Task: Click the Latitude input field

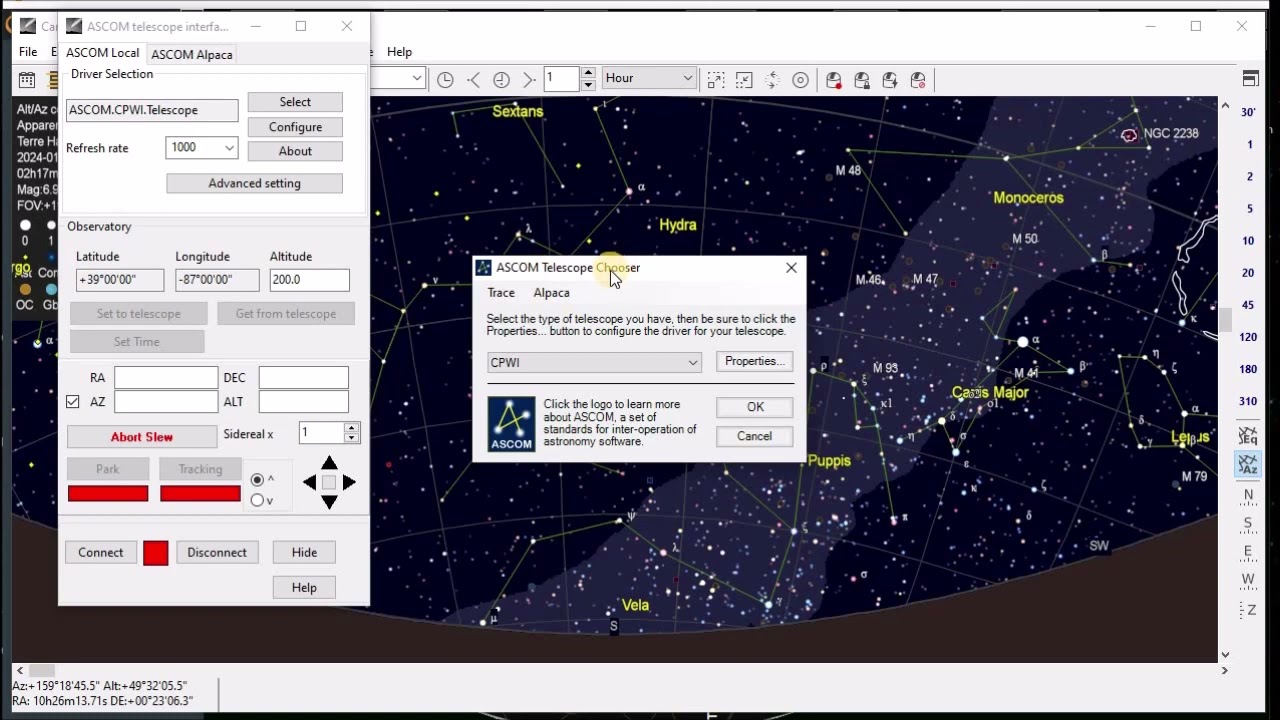Action: [120, 280]
